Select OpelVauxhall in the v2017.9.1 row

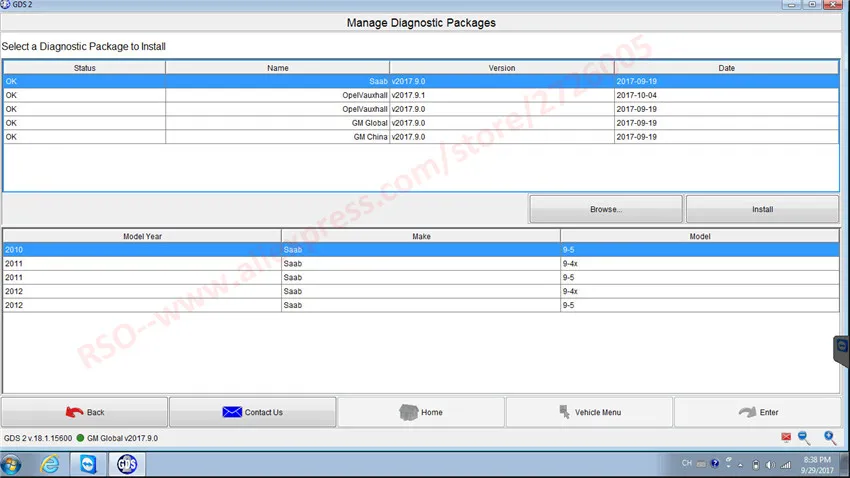pyautogui.click(x=365, y=95)
